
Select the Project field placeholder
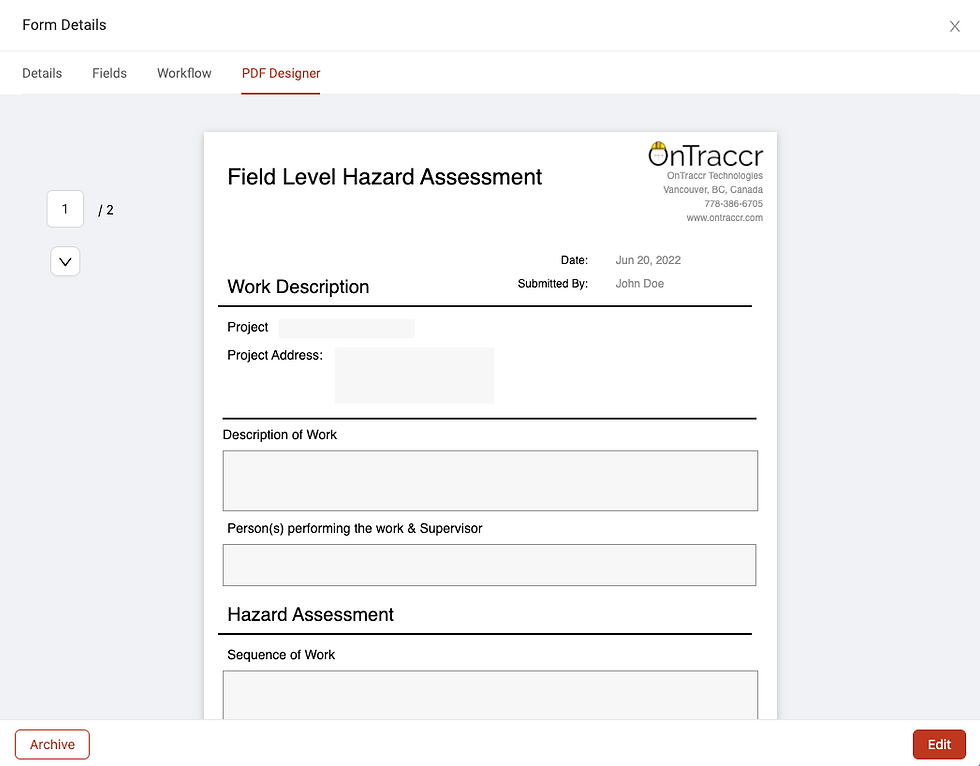[x=347, y=328]
